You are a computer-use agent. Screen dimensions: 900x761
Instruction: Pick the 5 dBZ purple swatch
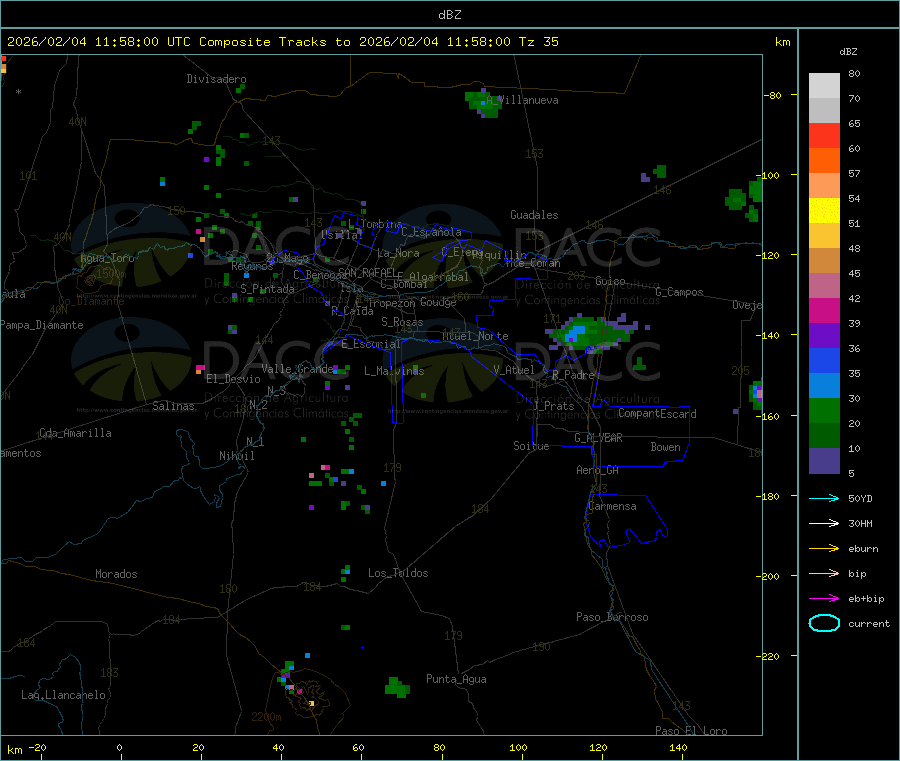[x=824, y=461]
